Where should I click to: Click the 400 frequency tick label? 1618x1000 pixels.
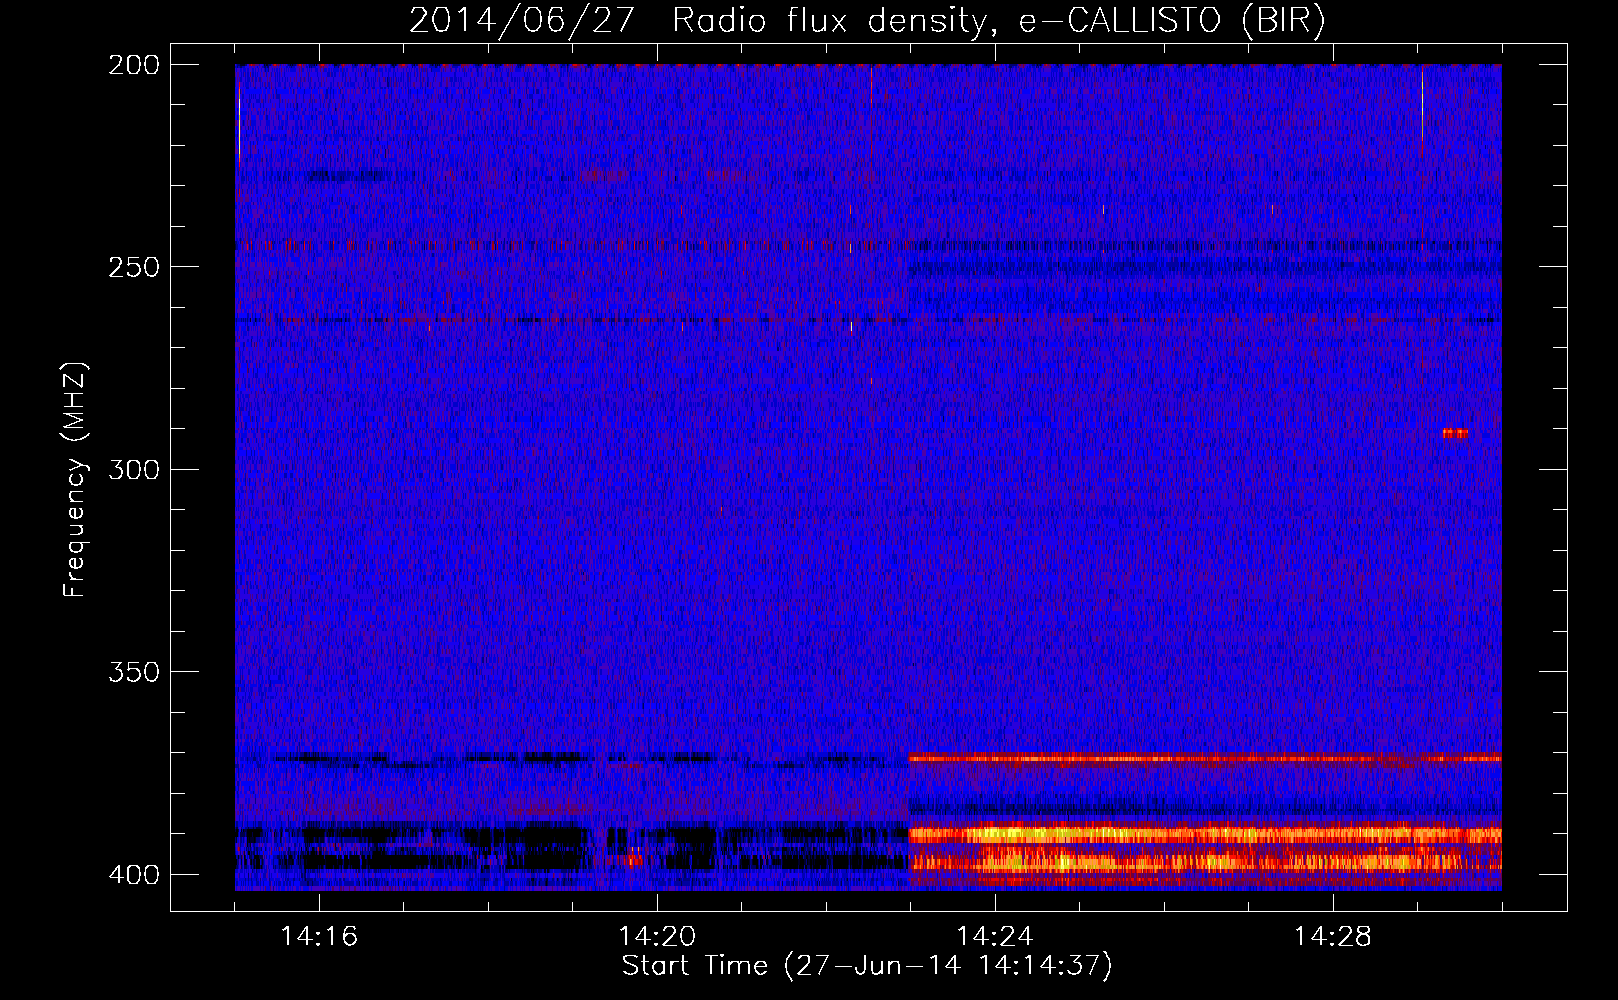[134, 874]
